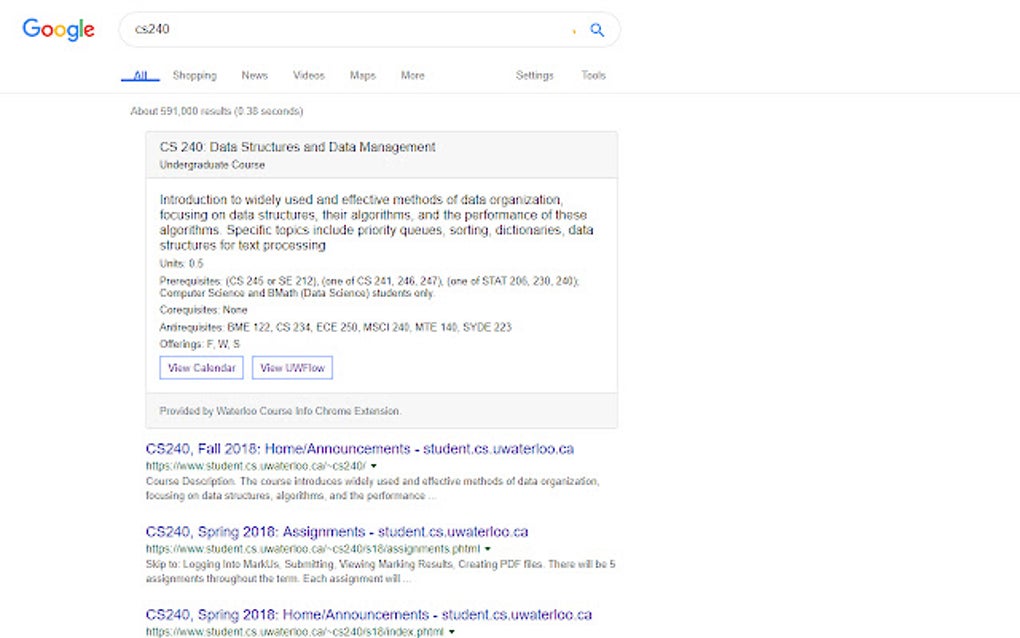Open the Tools menu
Screen dimensions: 1020x638
pos(593,75)
